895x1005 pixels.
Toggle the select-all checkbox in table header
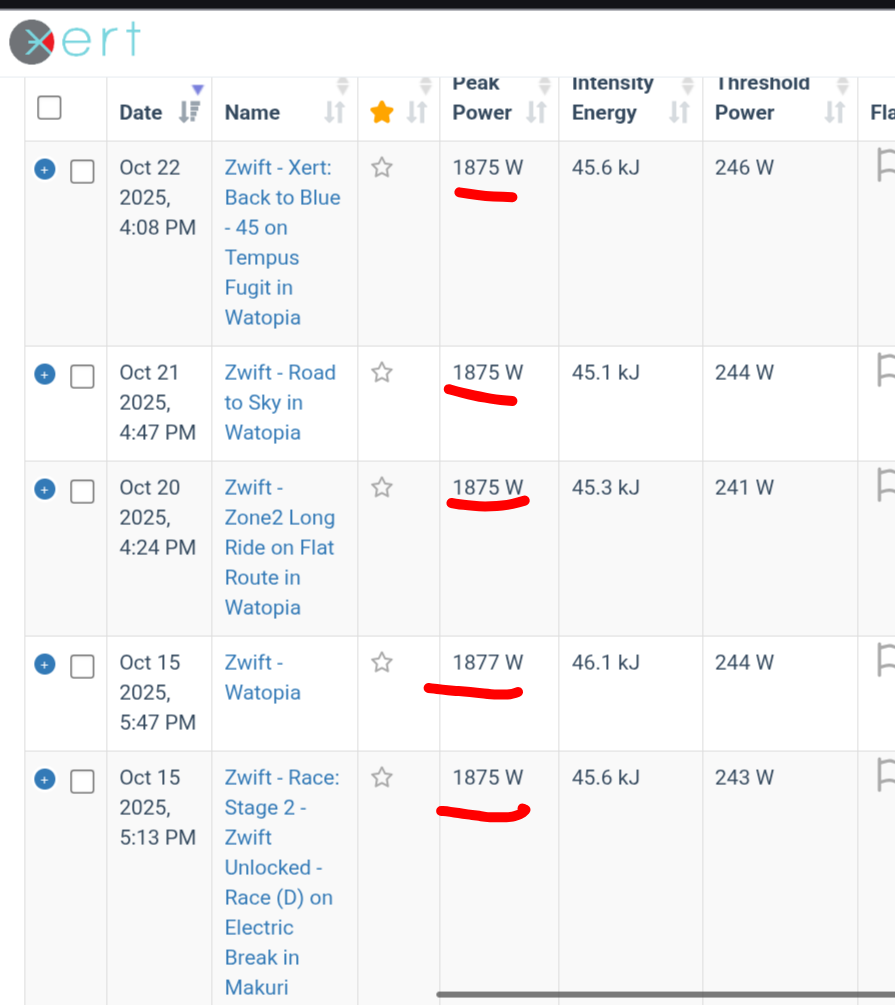click(x=49, y=108)
